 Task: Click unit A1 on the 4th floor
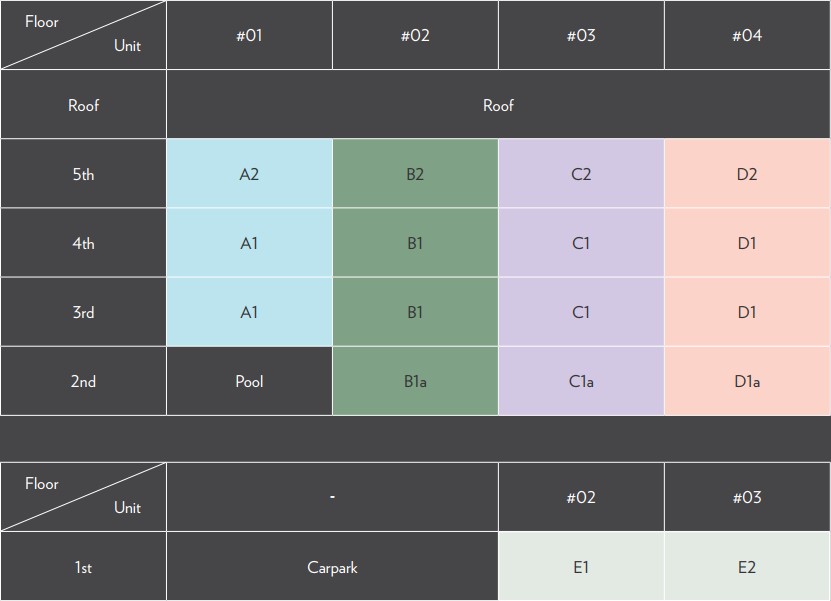point(249,243)
